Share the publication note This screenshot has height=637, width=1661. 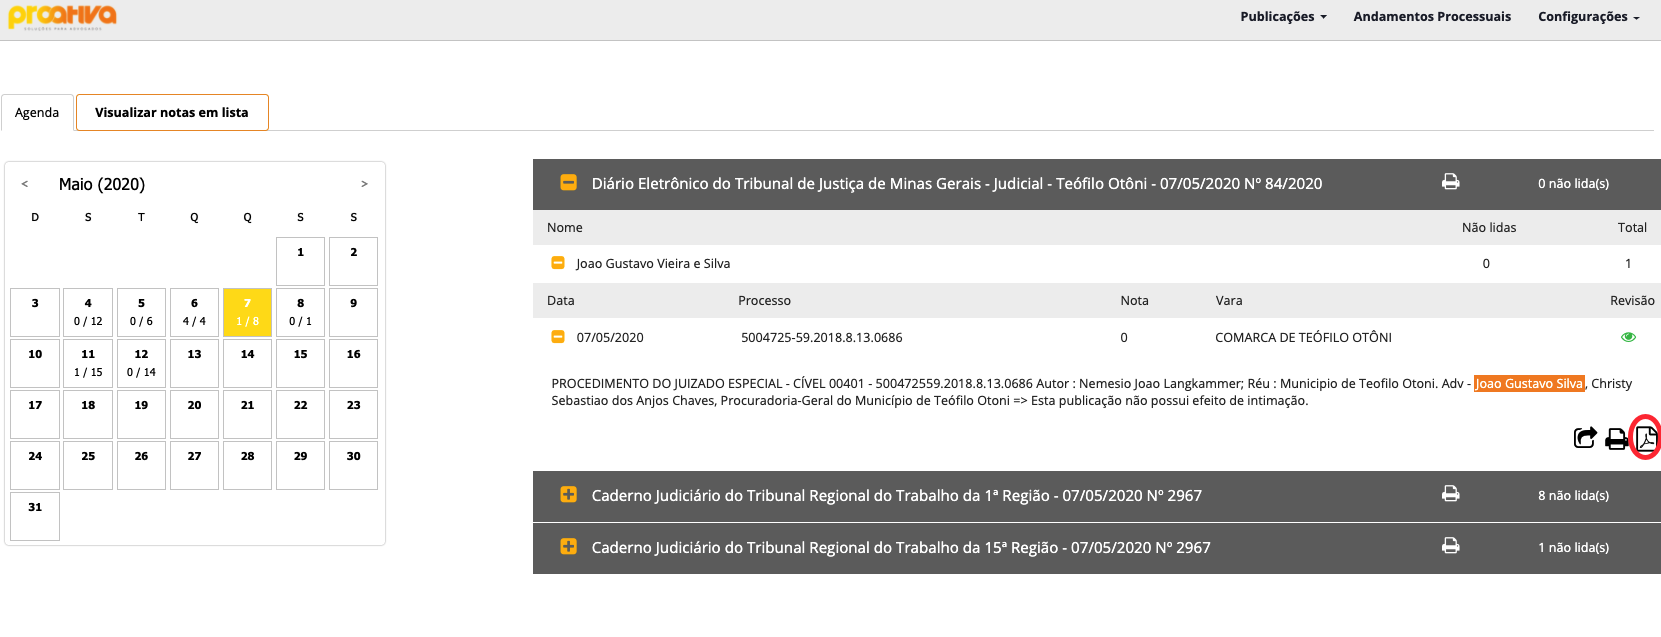[x=1585, y=437]
